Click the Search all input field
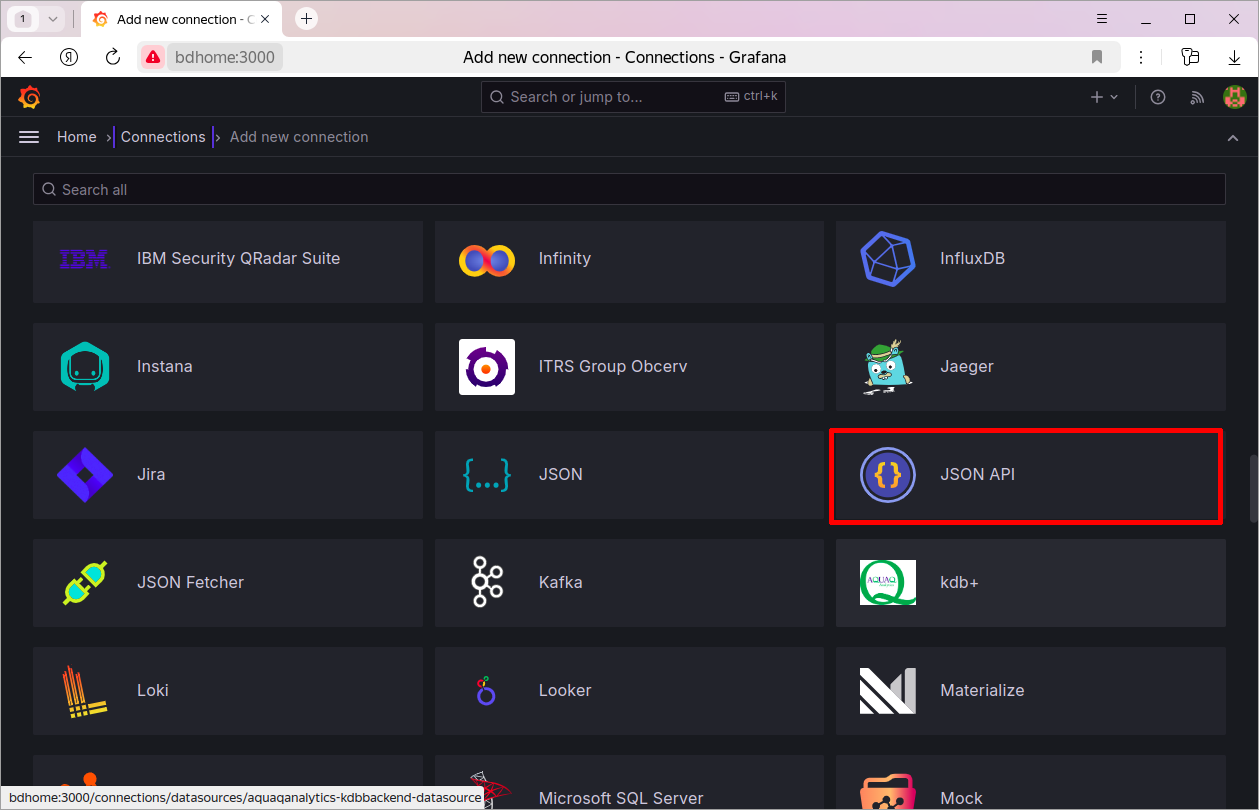The image size is (1259, 810). [629, 189]
